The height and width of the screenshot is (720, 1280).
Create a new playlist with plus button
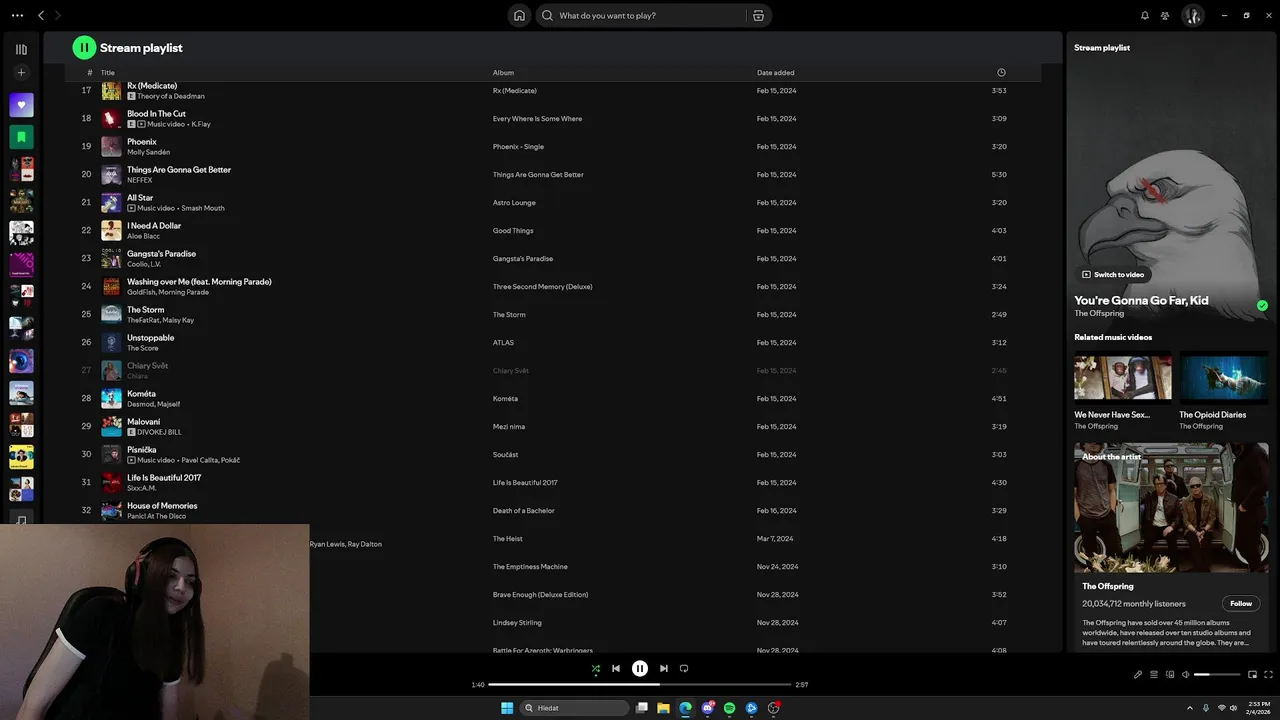pyautogui.click(x=21, y=73)
